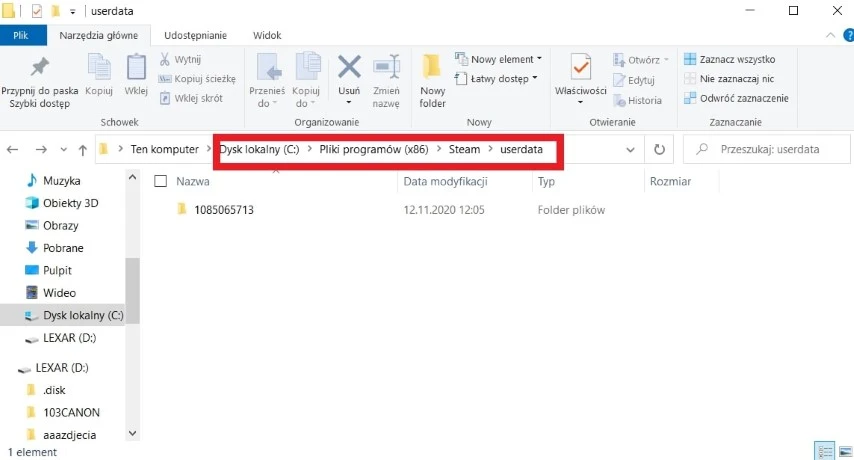Go up one level with up arrow
The image size is (854, 460).
(x=83, y=150)
